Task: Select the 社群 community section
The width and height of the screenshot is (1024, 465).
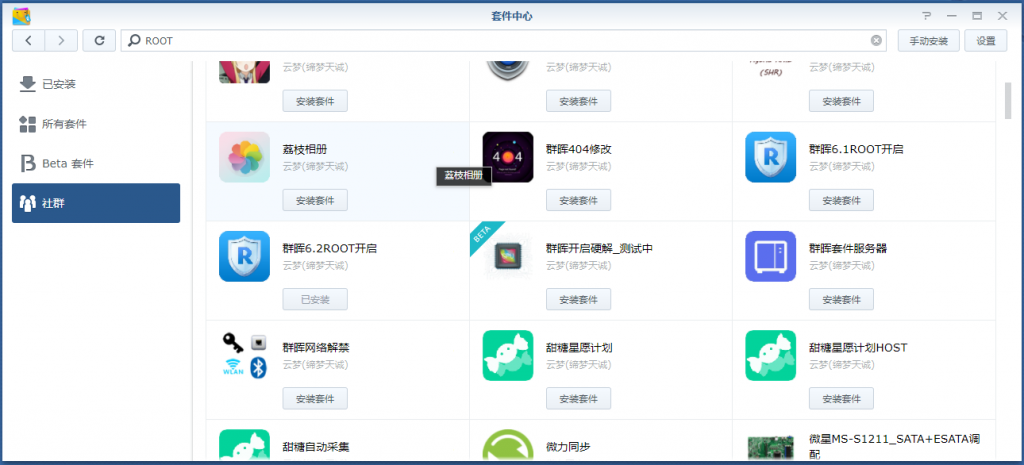Action: pos(96,203)
